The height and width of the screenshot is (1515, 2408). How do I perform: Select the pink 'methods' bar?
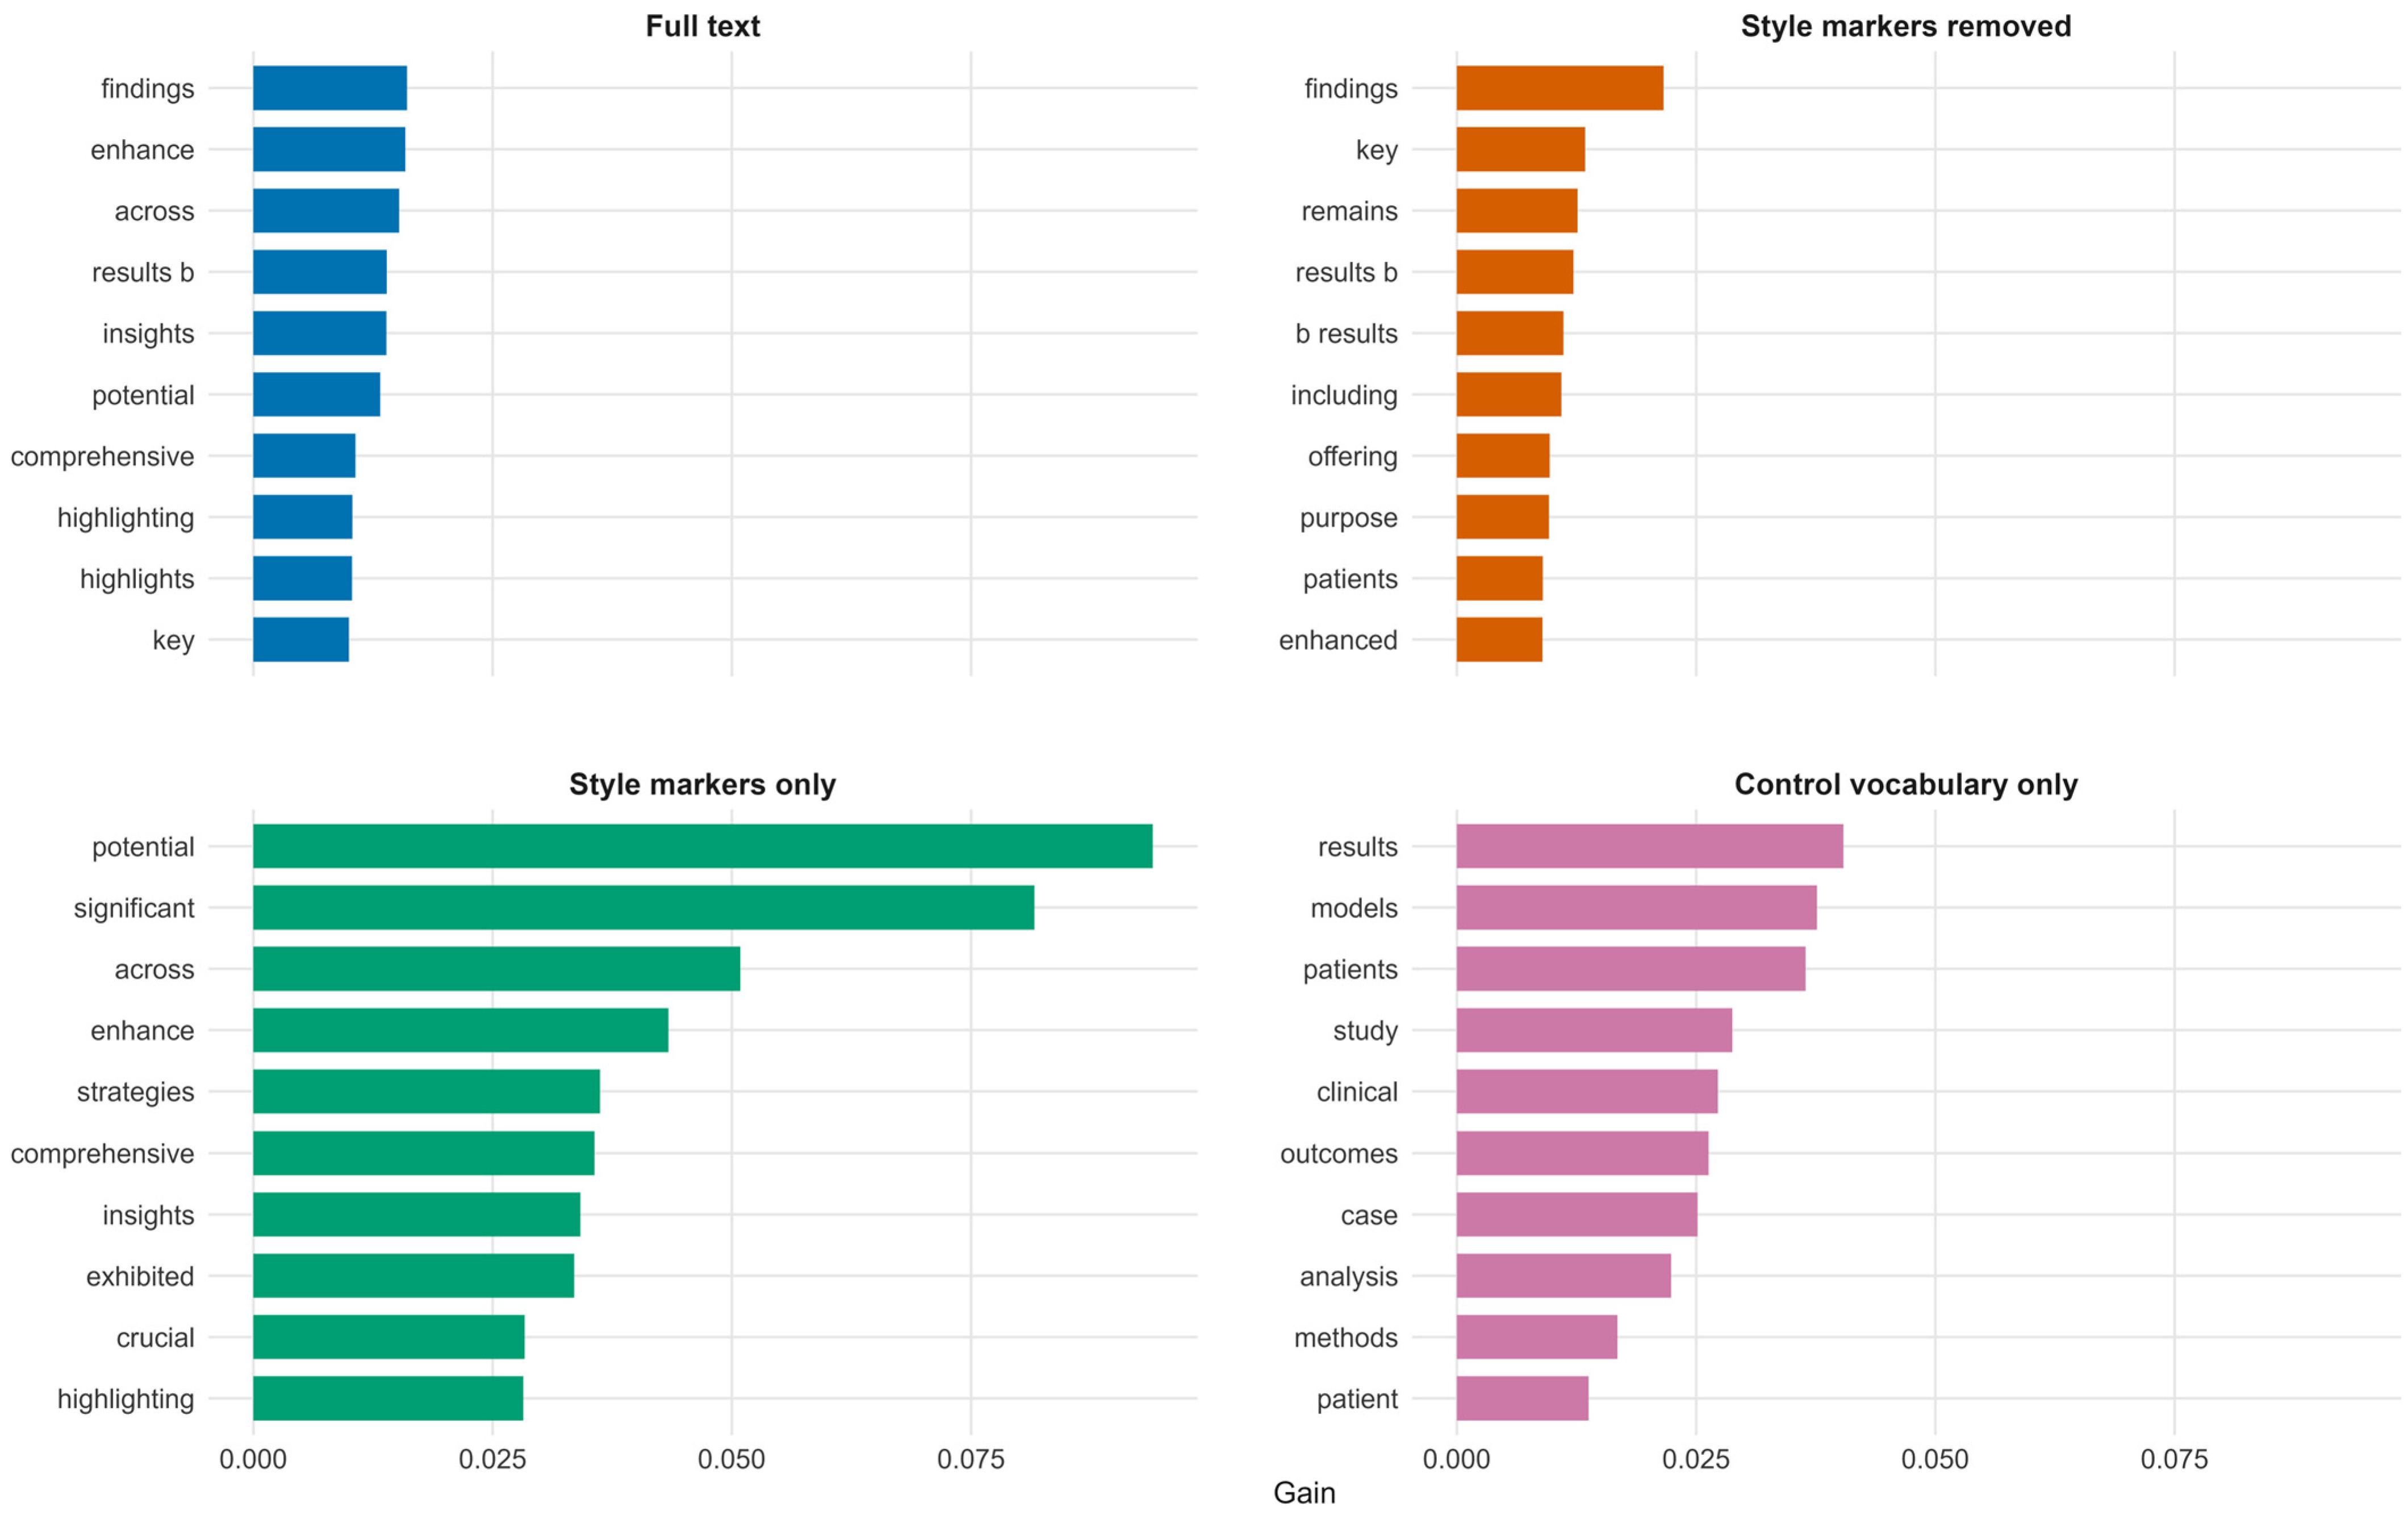(x=1537, y=1337)
